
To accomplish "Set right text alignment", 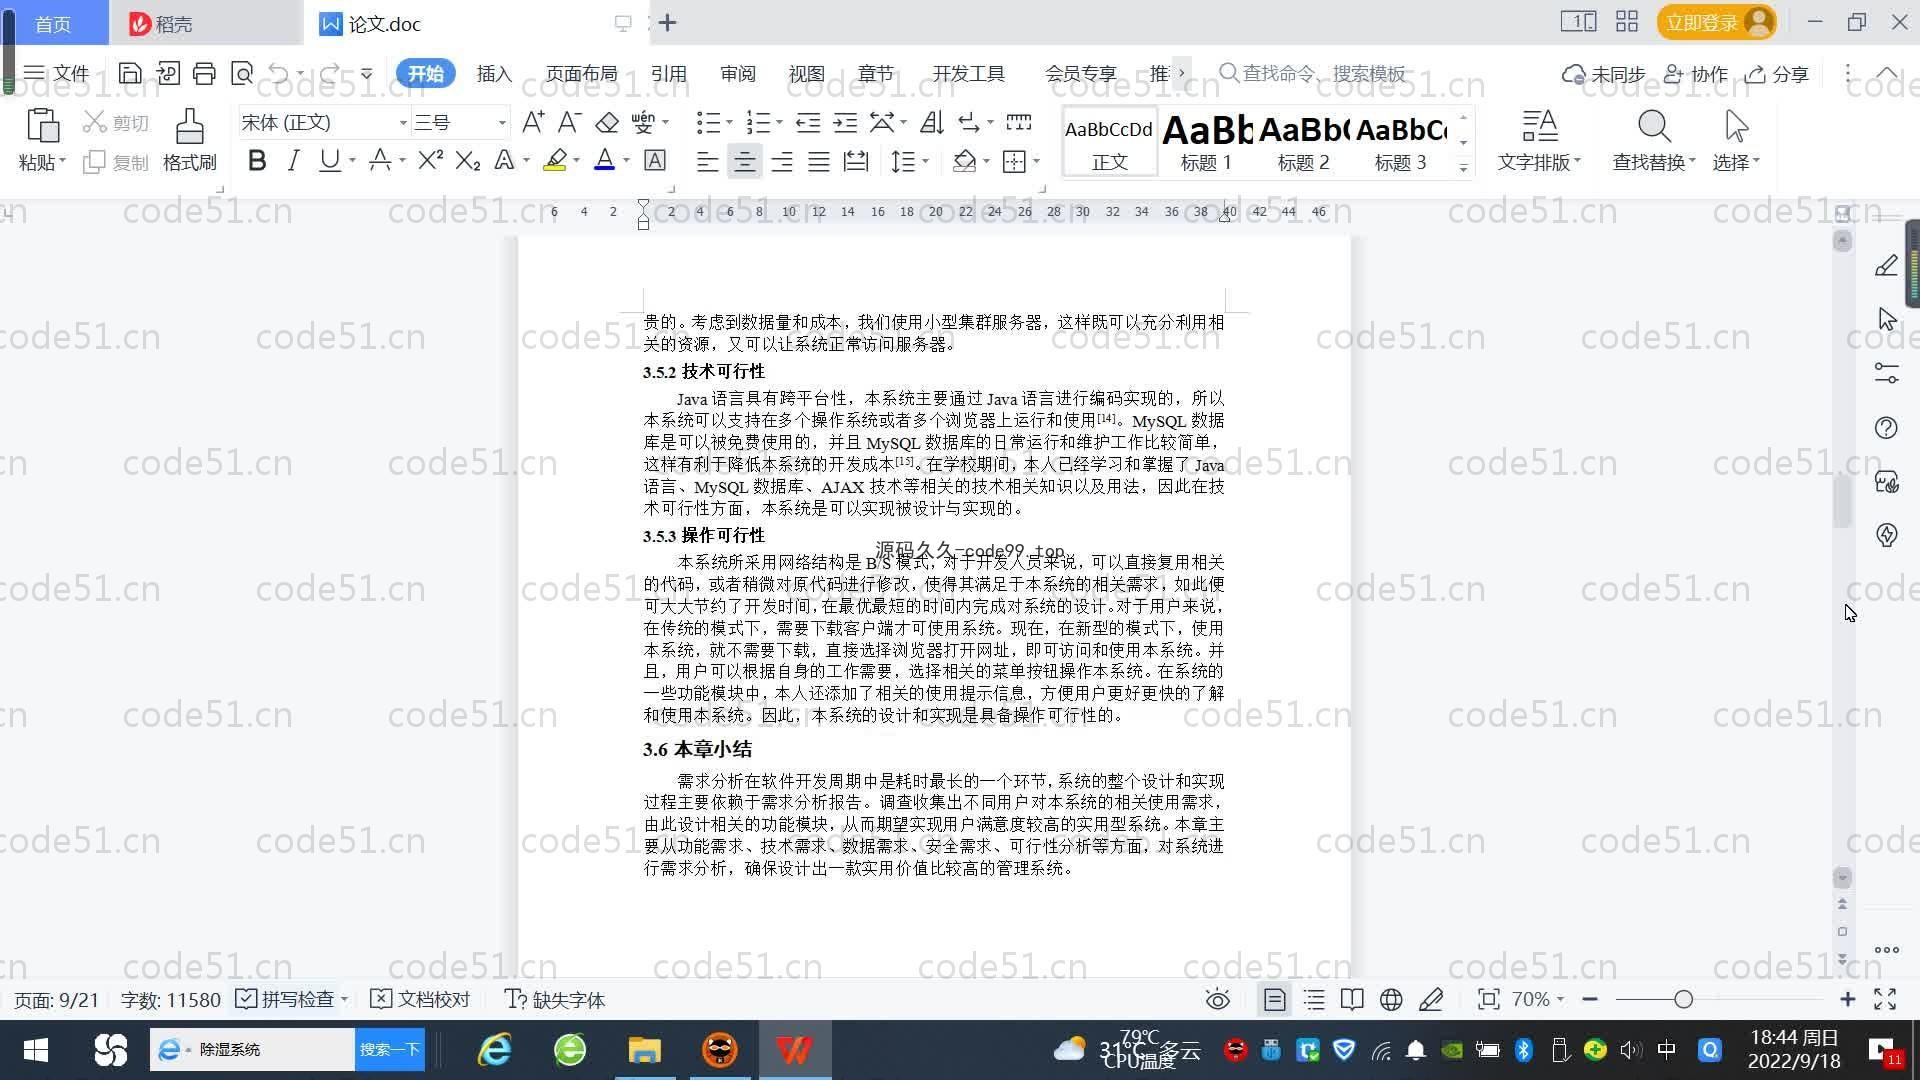I will (x=781, y=161).
